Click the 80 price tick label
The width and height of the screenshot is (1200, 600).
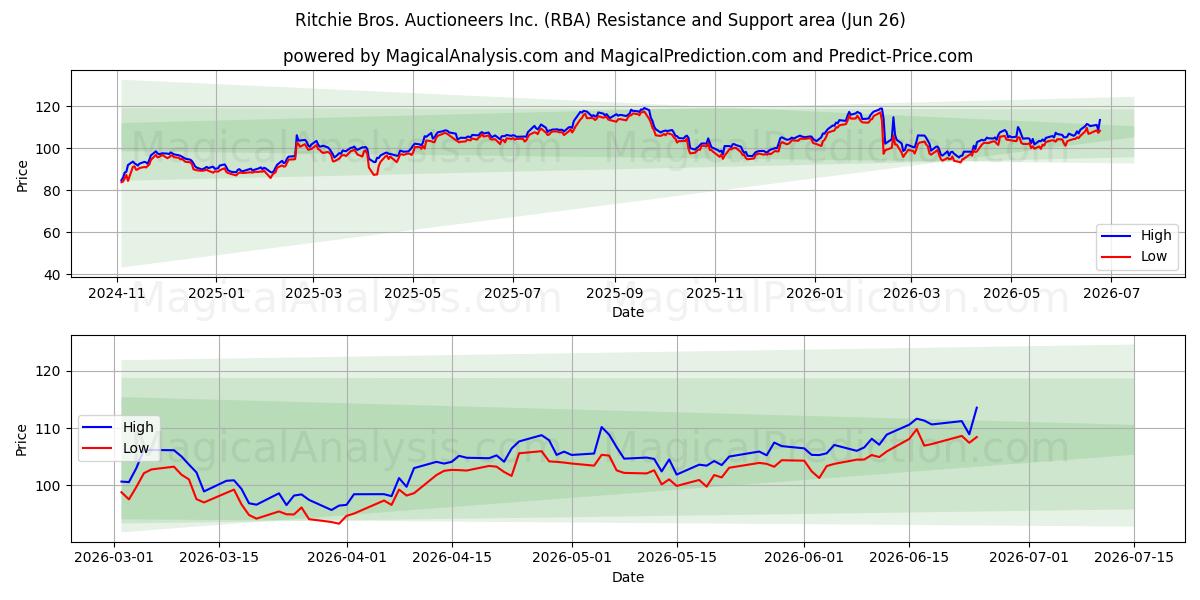[54, 191]
